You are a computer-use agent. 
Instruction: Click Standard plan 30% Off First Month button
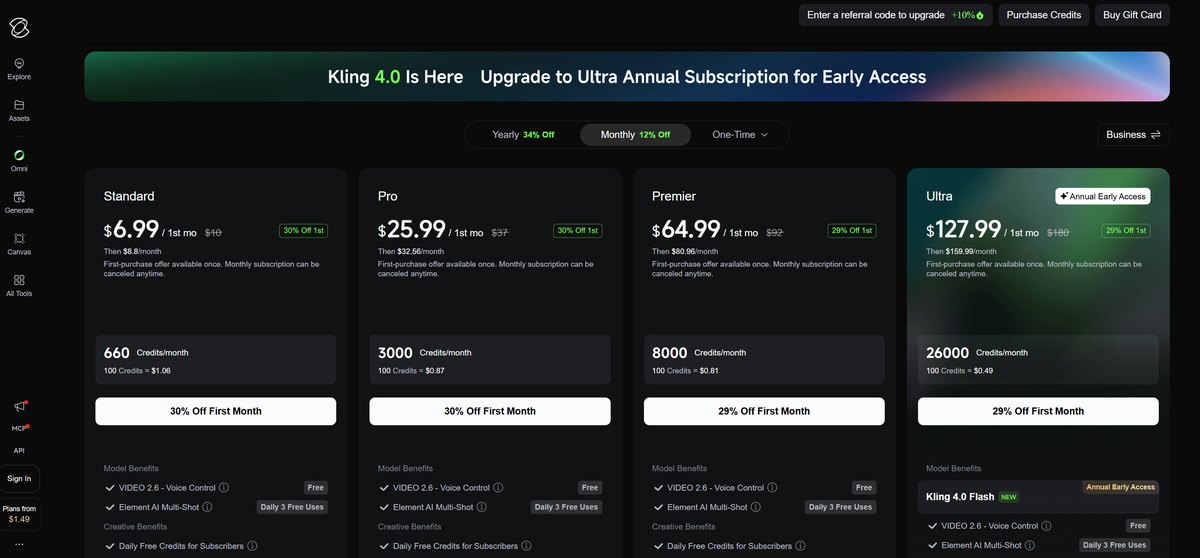click(216, 411)
